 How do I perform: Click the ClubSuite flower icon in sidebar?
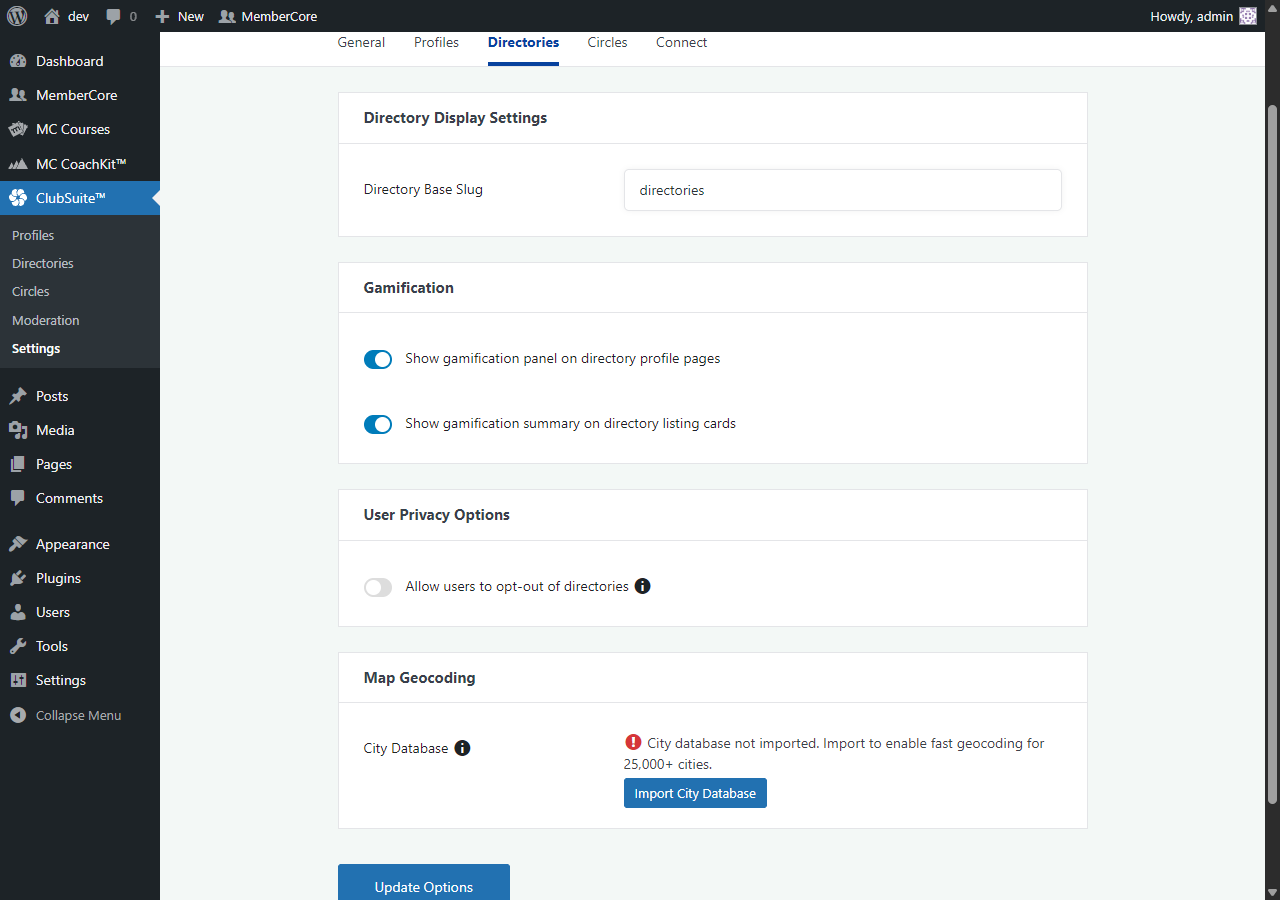coord(18,198)
